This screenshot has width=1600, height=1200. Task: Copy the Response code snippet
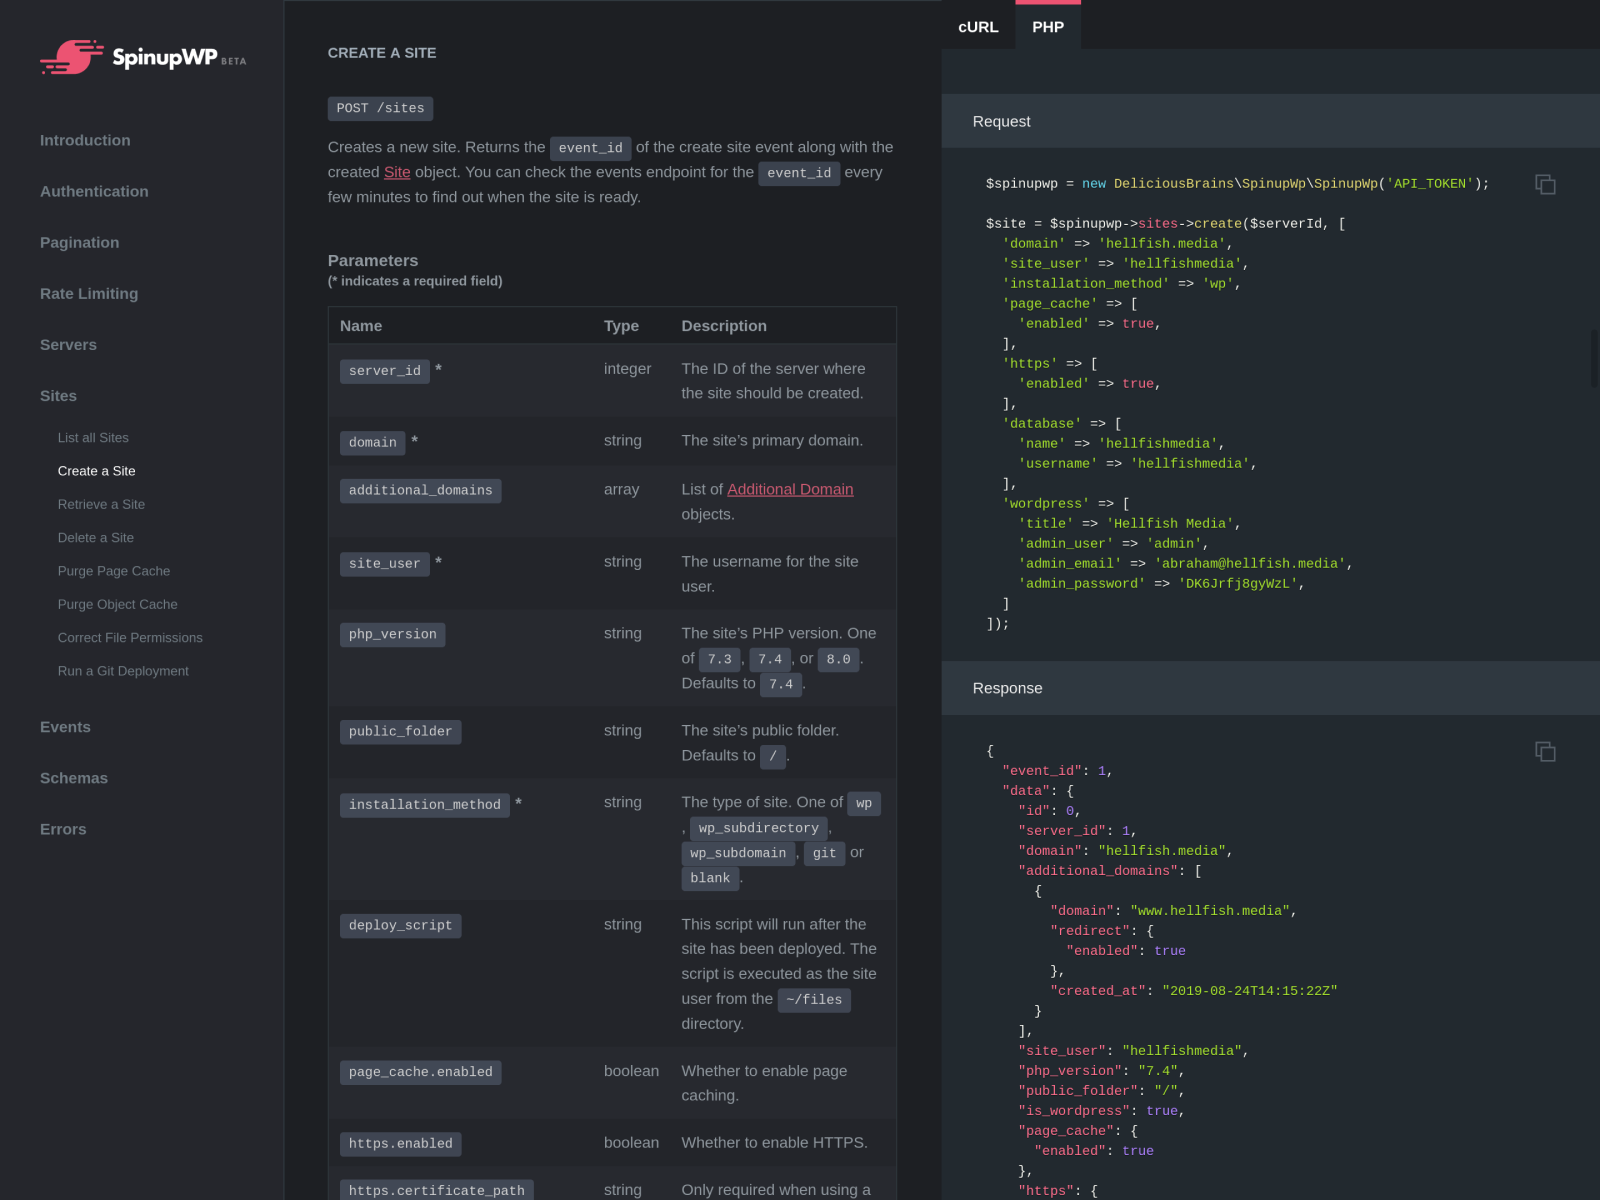pos(1545,751)
